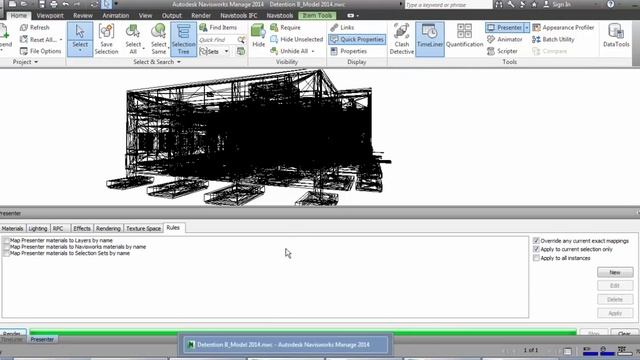Screen dimensions: 640x360
Task: Open File Options
Action: 40,51
